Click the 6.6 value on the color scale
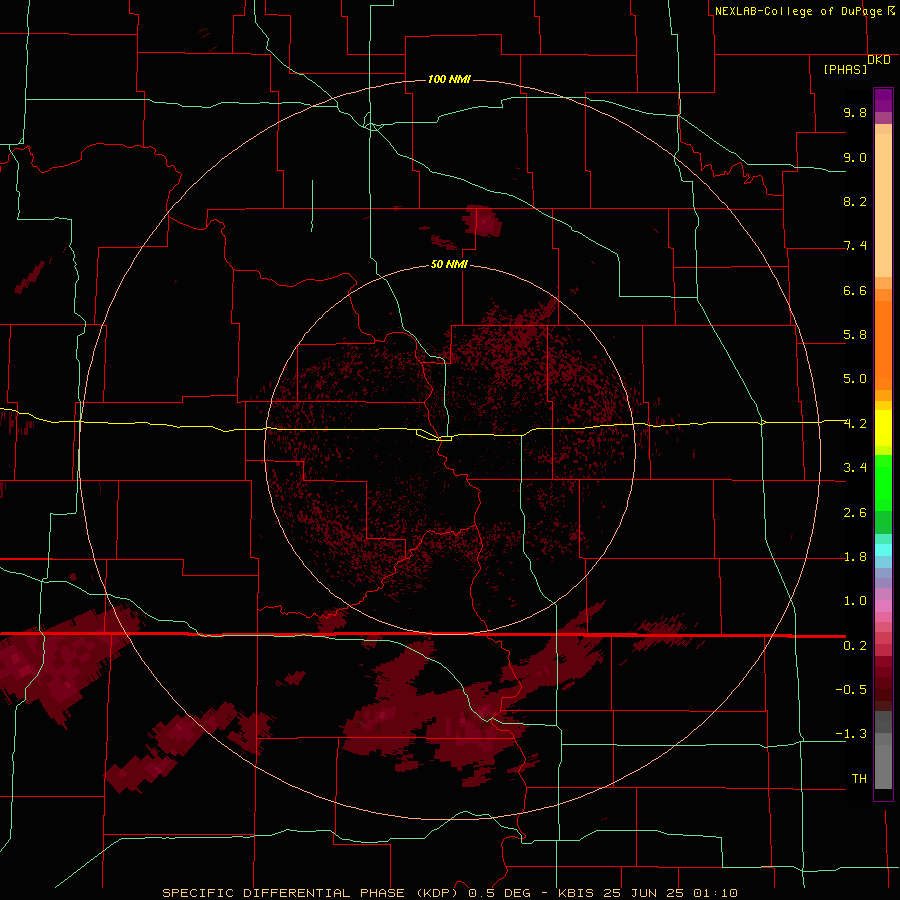The image size is (900, 900). (855, 290)
